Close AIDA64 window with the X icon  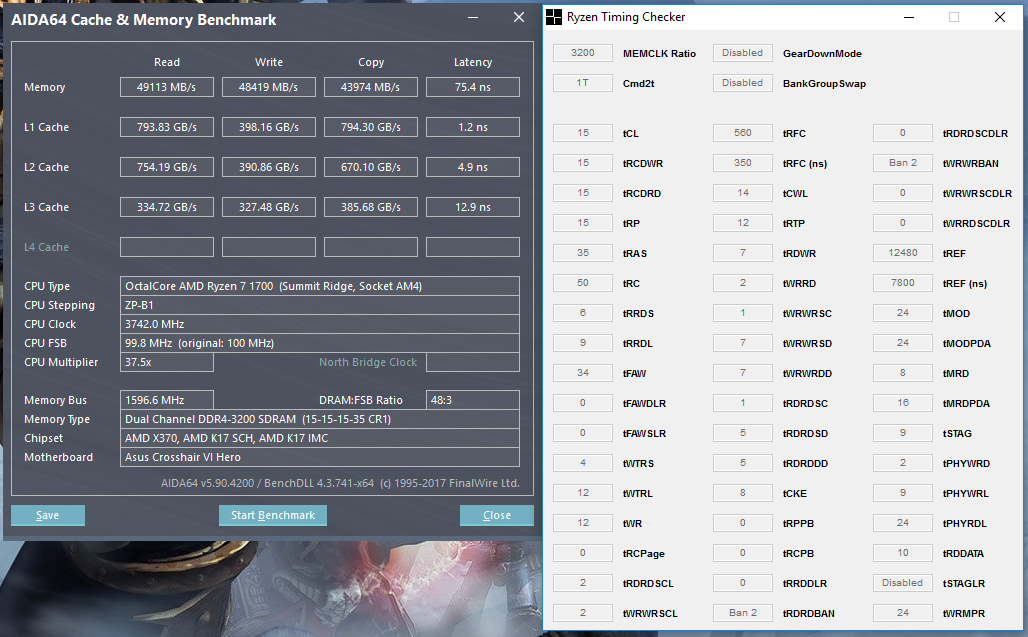coord(519,18)
